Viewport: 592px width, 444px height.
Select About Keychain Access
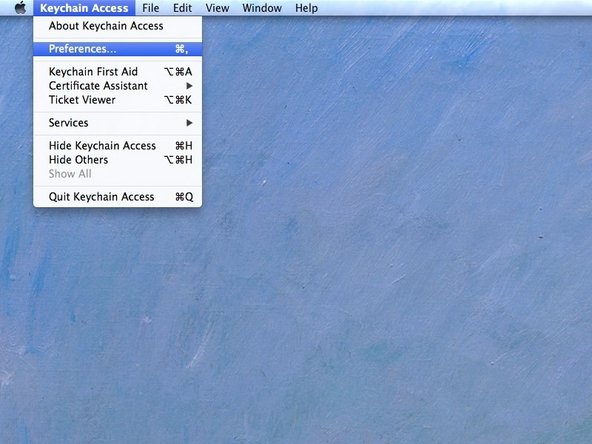(117, 26)
